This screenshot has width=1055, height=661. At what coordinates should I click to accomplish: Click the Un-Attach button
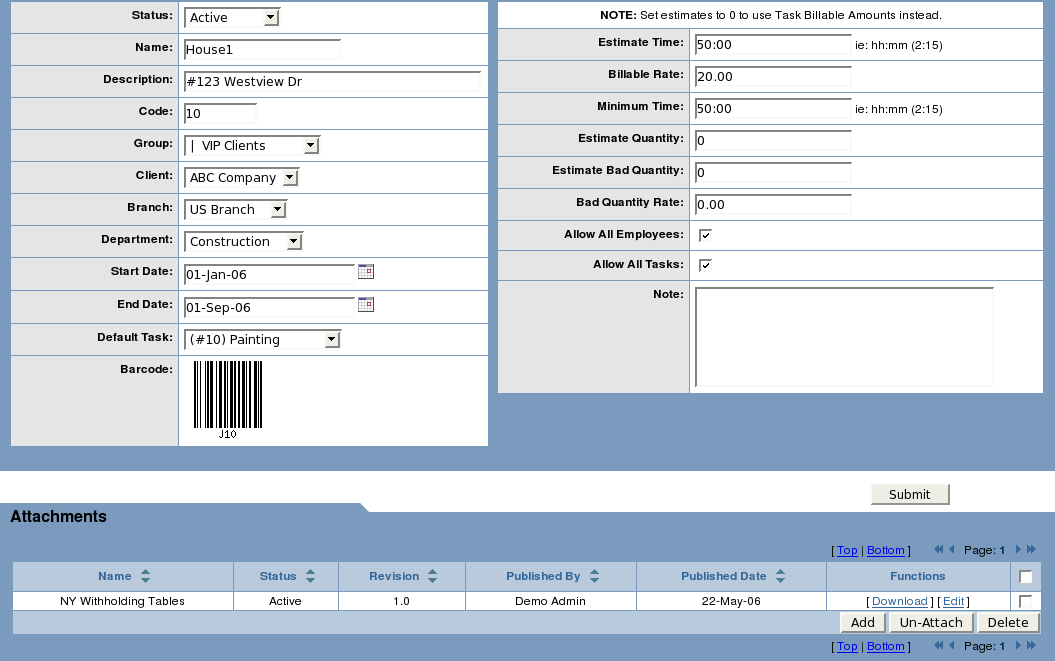pyautogui.click(x=930, y=622)
